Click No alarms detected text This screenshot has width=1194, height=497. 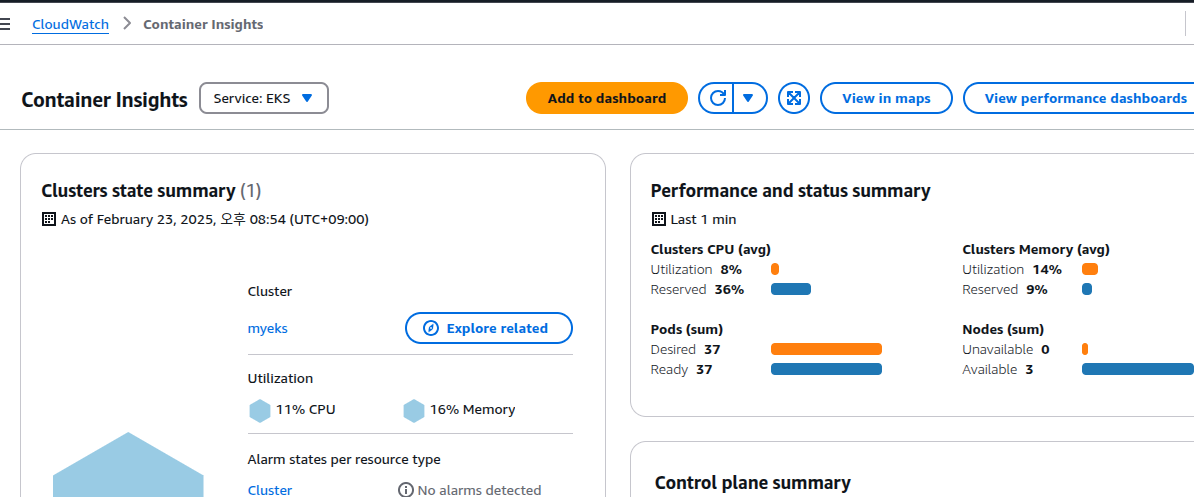[479, 490]
